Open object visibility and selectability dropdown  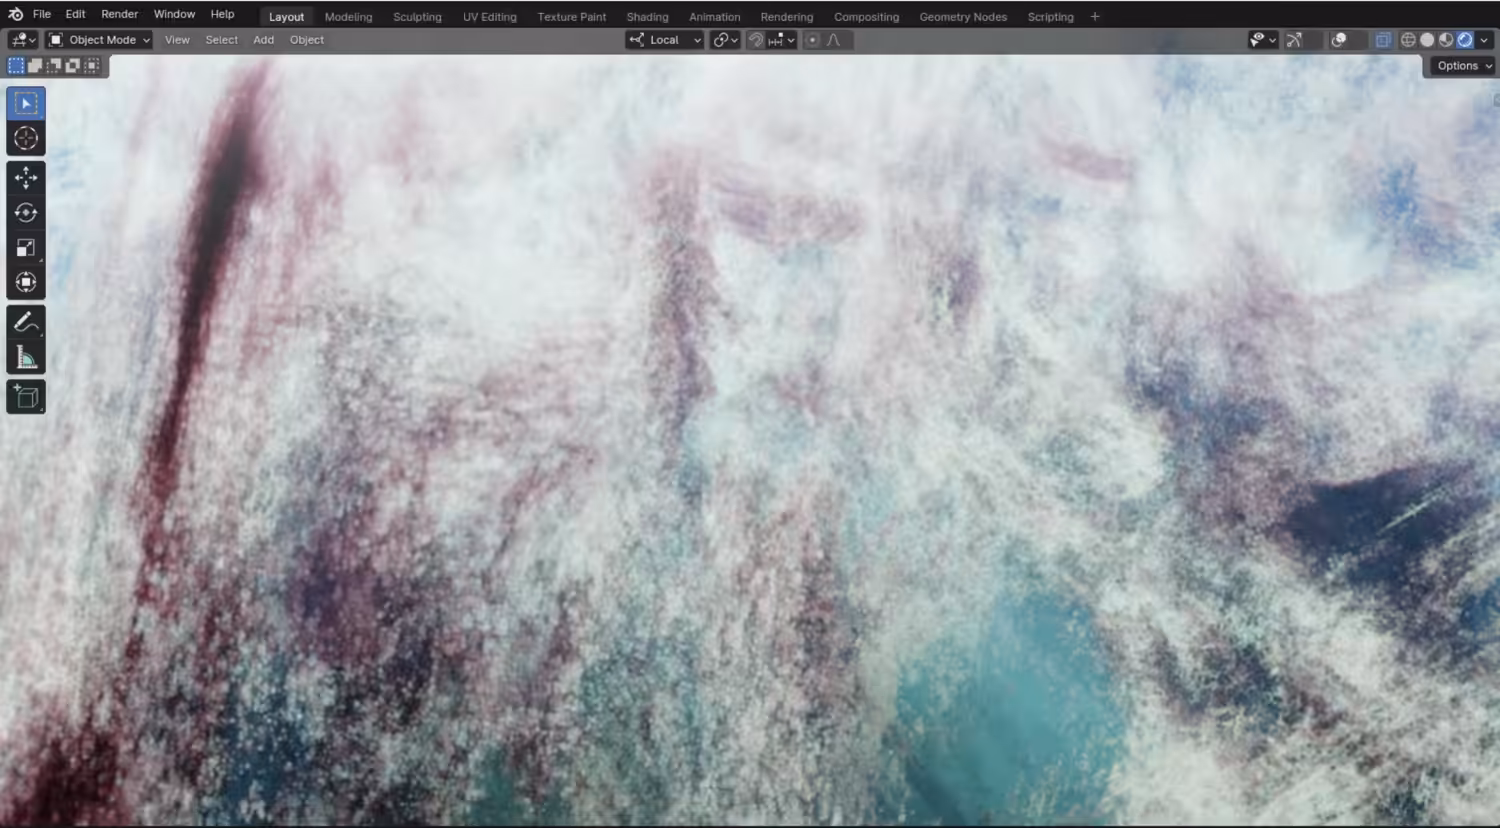point(1263,40)
